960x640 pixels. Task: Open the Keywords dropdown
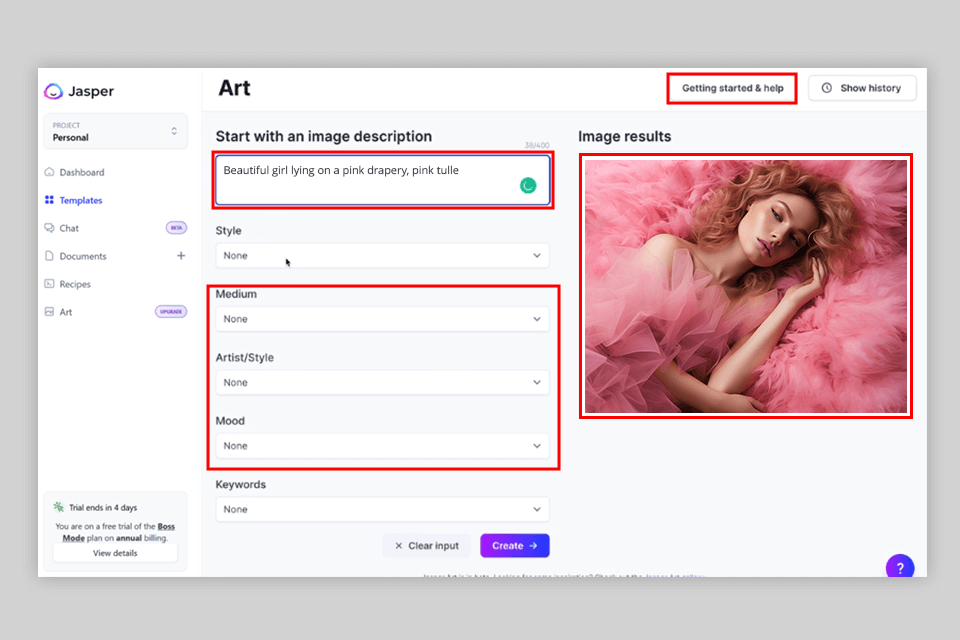(x=383, y=509)
